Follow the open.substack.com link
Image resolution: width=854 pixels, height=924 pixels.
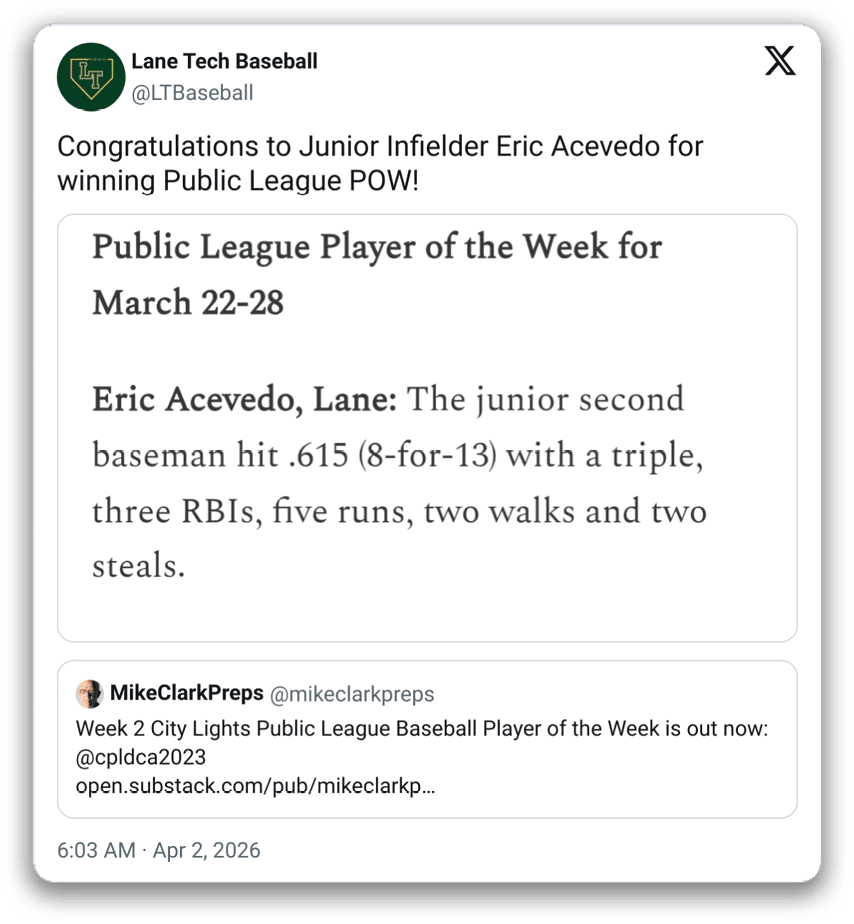tap(255, 786)
